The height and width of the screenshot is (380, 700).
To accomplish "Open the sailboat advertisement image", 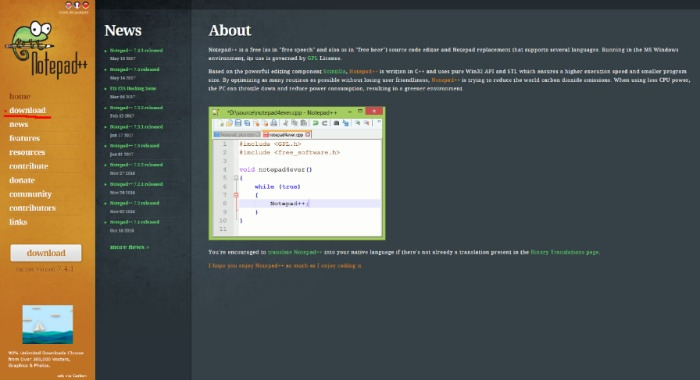I will click(x=47, y=325).
